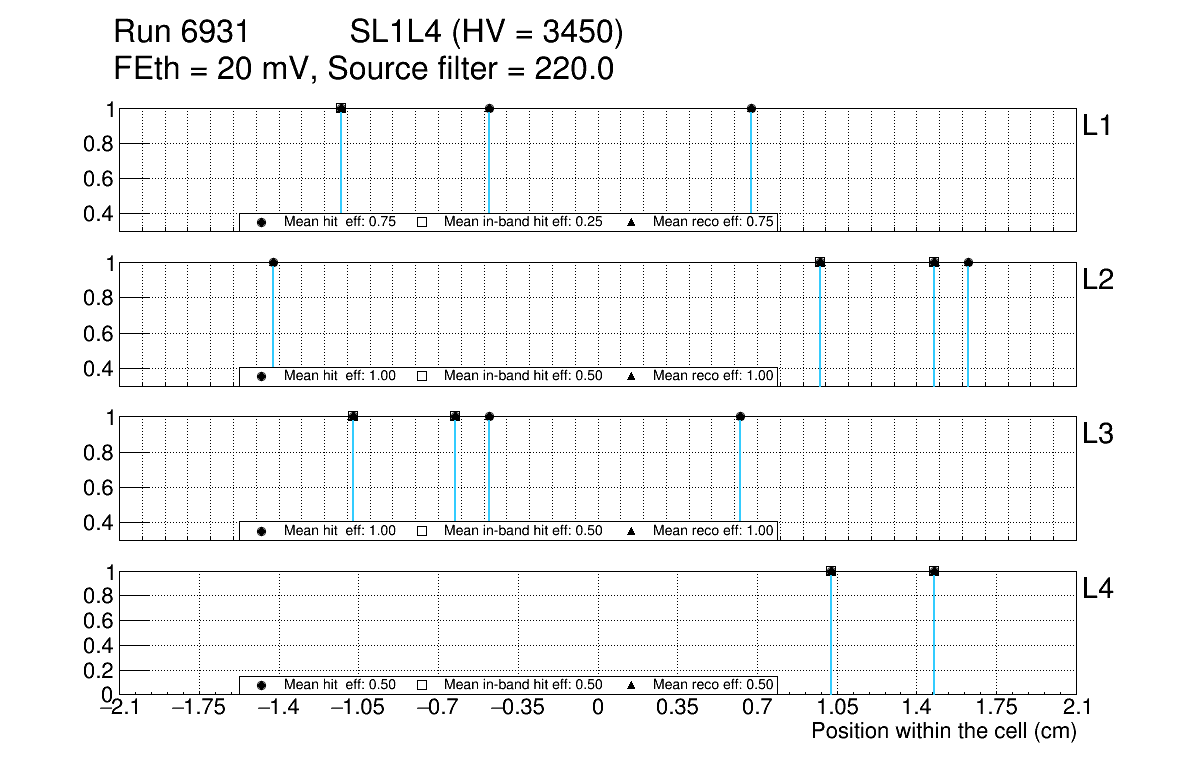Click the open square marker in L2 legend
The width and height of the screenshot is (1196, 772).
coord(422,377)
